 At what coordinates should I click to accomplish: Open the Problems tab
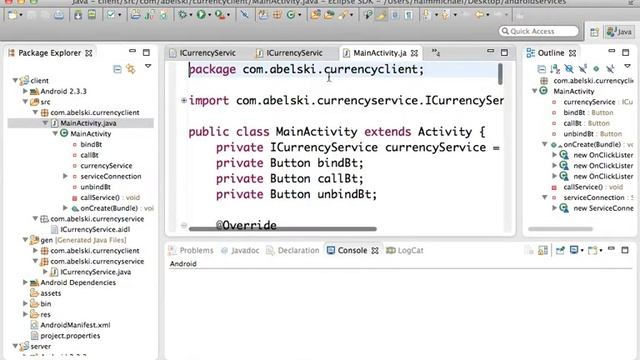point(191,250)
